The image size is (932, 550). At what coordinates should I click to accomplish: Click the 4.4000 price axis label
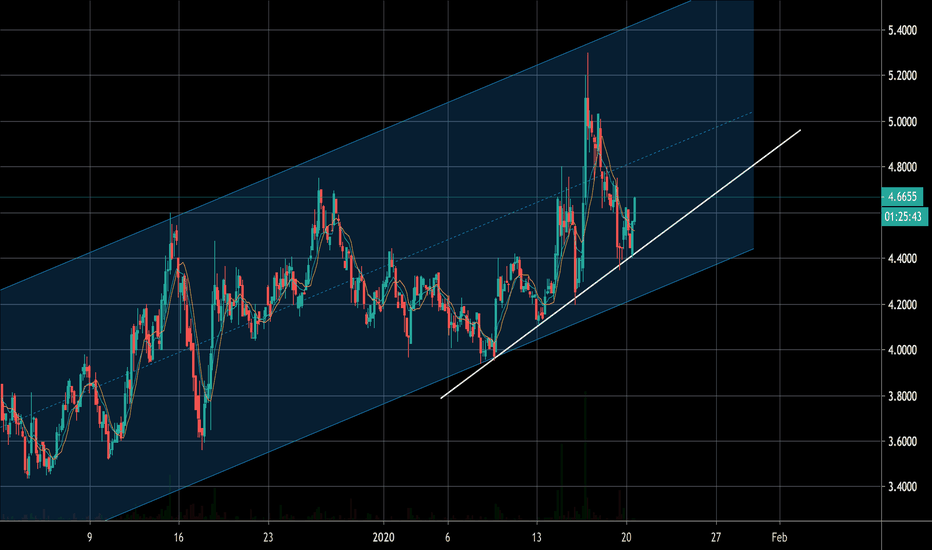(902, 259)
